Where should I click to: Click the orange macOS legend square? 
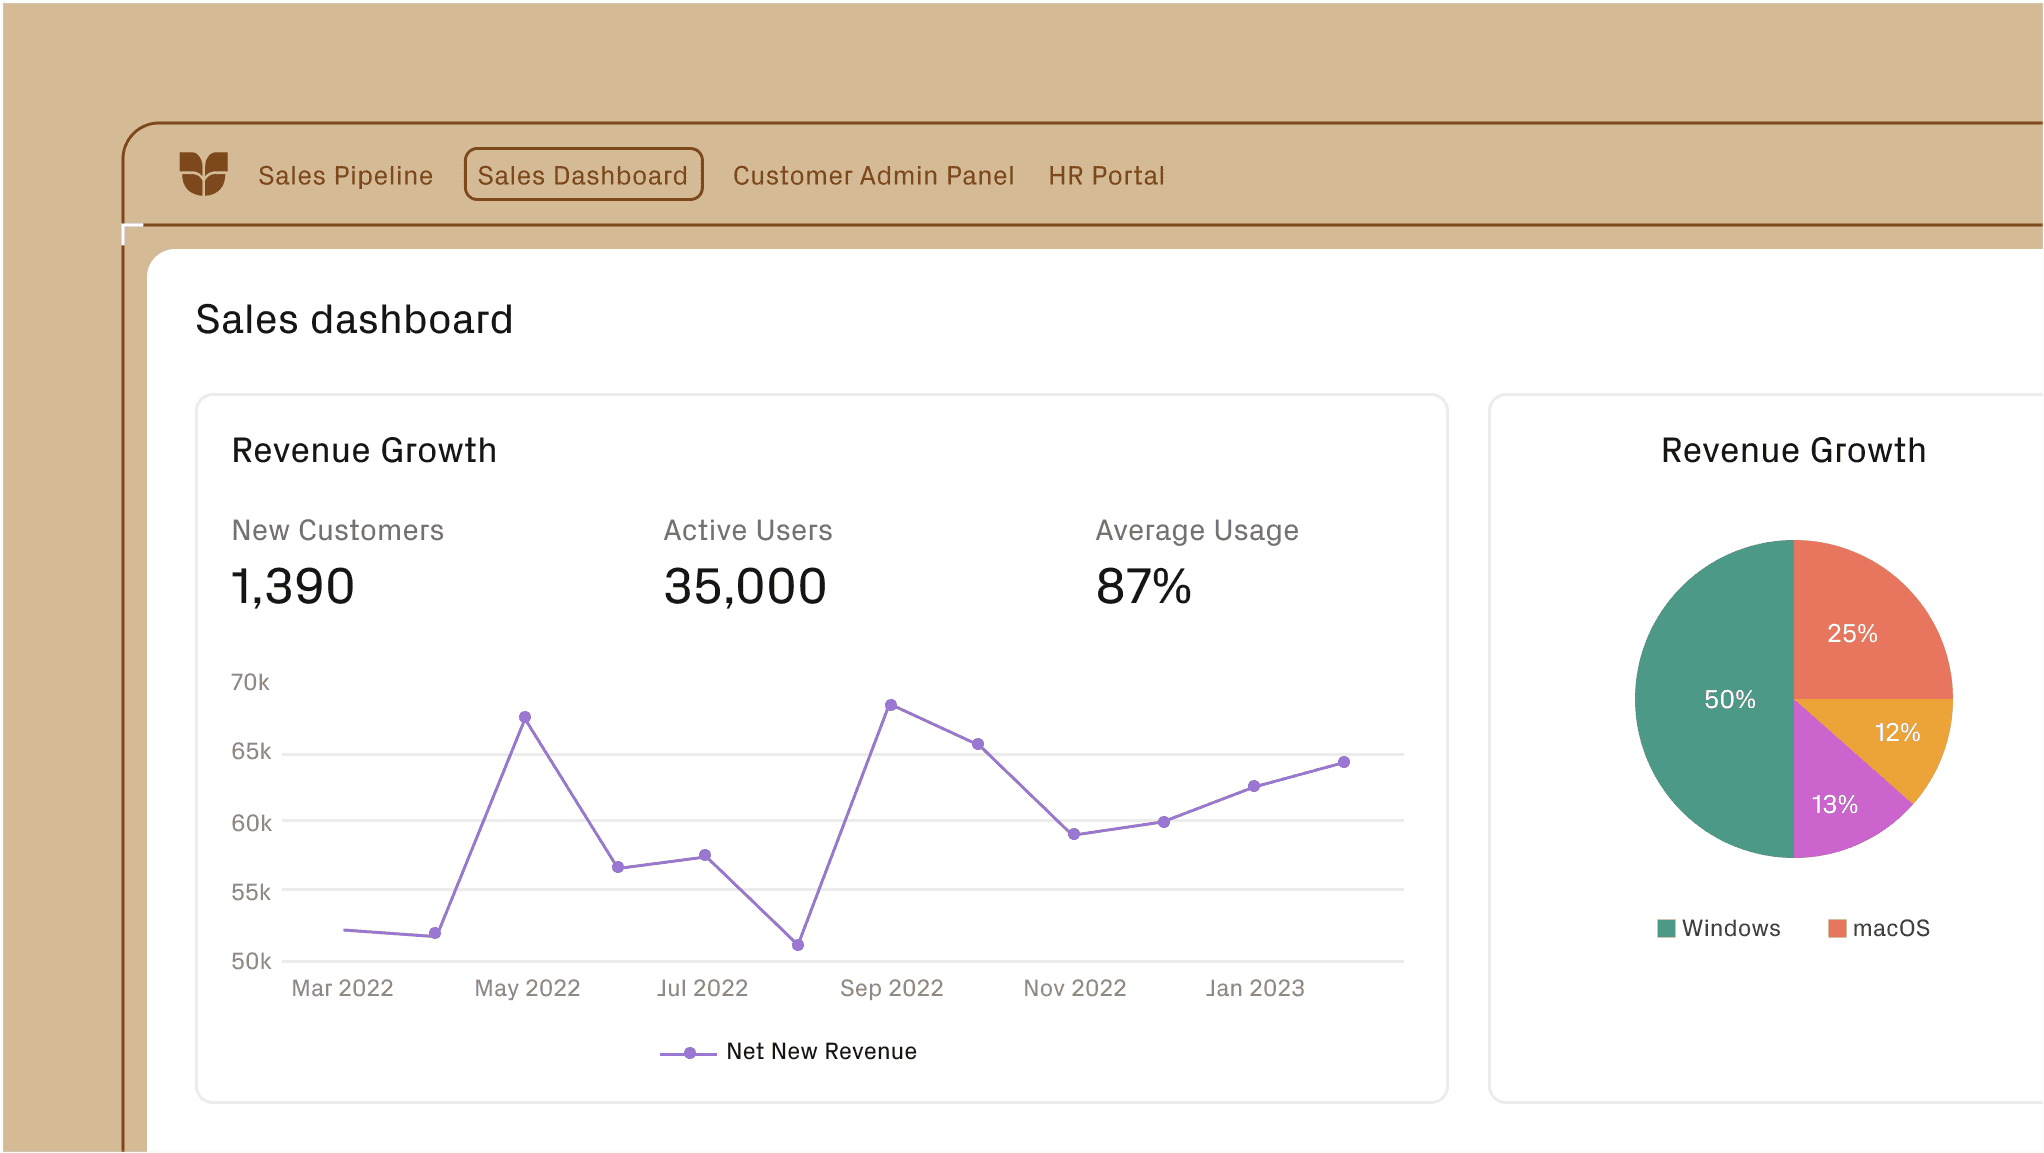[1837, 927]
